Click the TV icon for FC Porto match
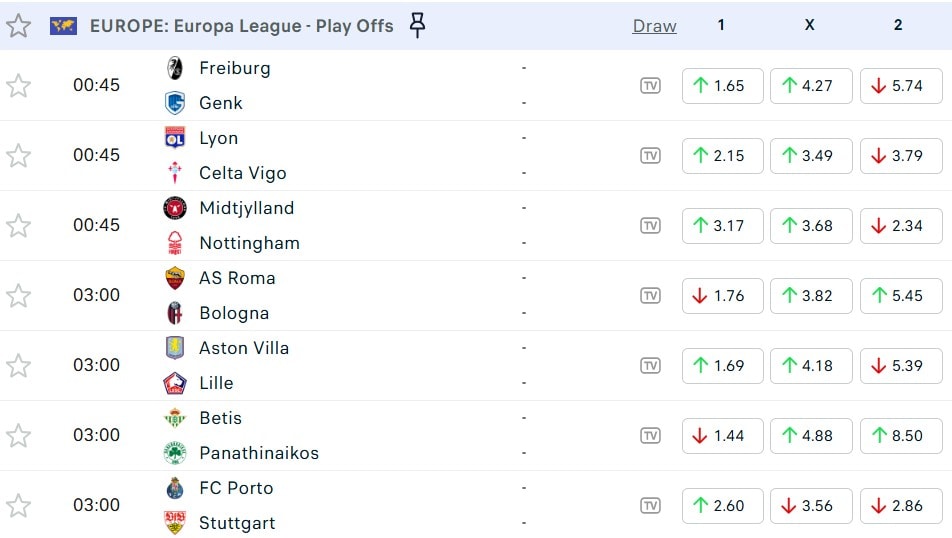This screenshot has height=538, width=952. point(650,506)
